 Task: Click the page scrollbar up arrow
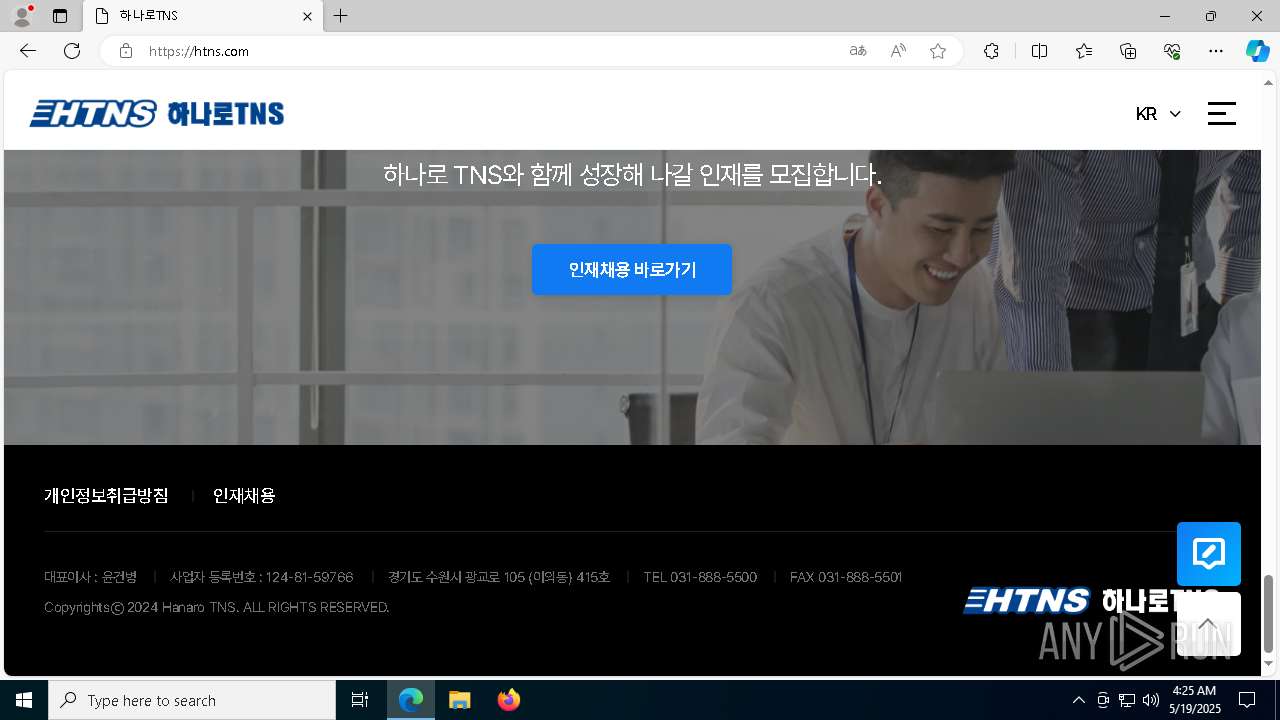1269,83
